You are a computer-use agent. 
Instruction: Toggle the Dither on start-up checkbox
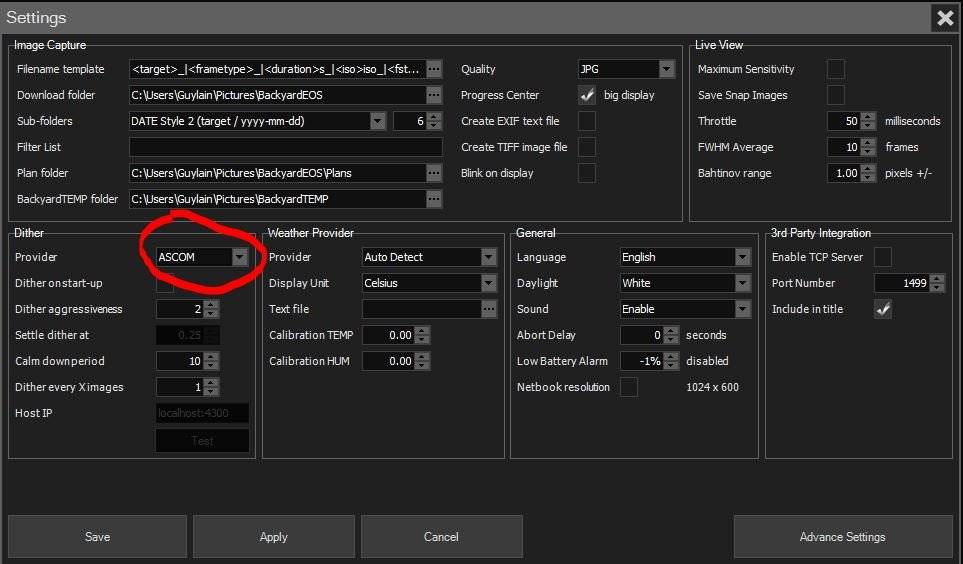[165, 283]
